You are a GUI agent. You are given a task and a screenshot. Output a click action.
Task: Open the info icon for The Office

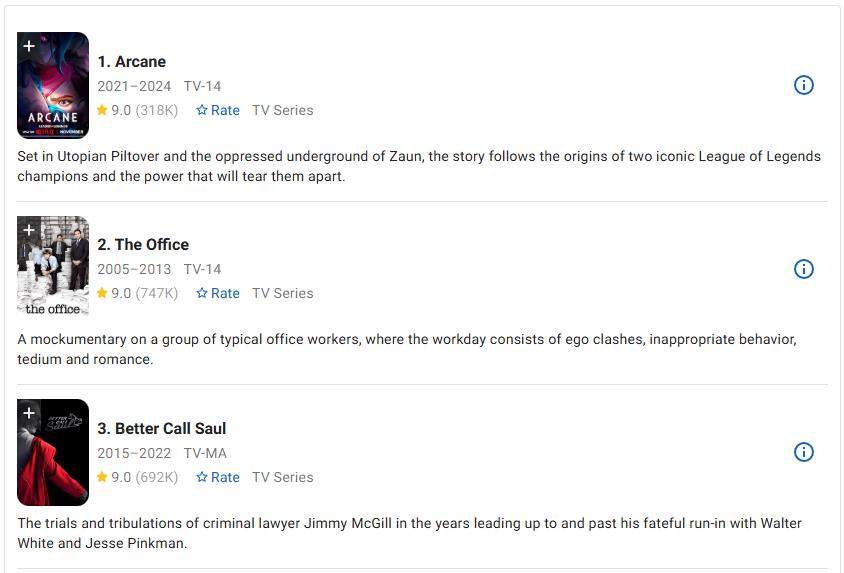pyautogui.click(x=803, y=269)
